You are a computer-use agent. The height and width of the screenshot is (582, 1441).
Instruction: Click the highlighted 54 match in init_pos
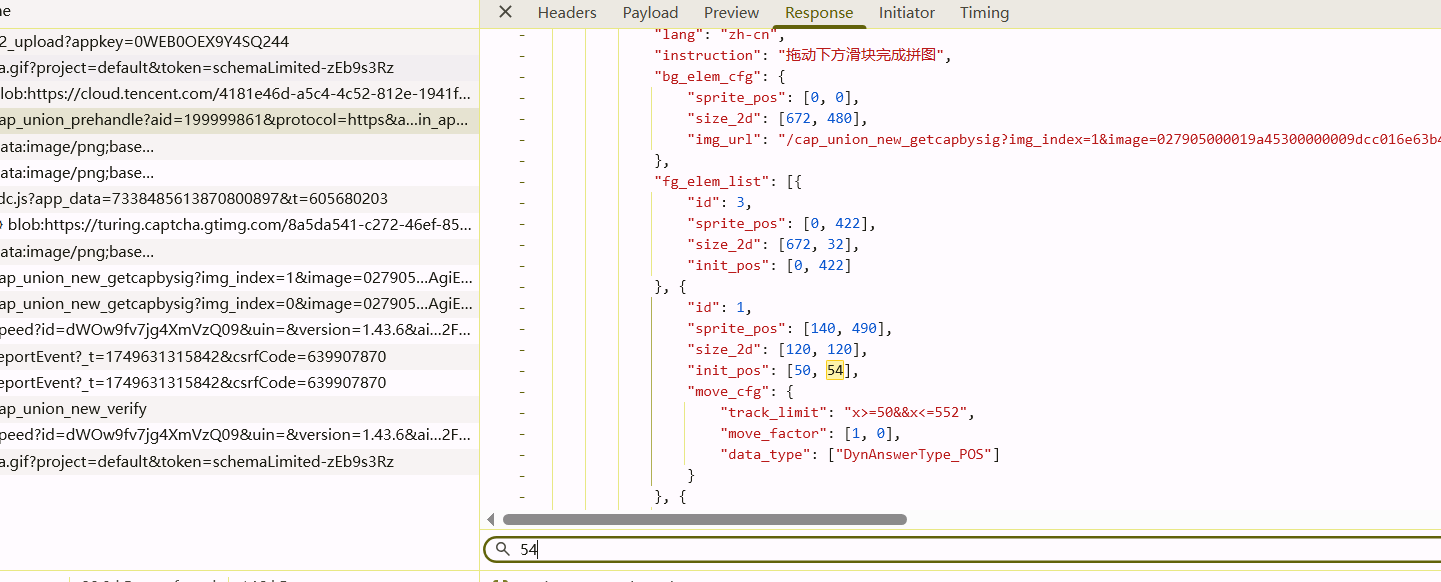click(x=836, y=371)
